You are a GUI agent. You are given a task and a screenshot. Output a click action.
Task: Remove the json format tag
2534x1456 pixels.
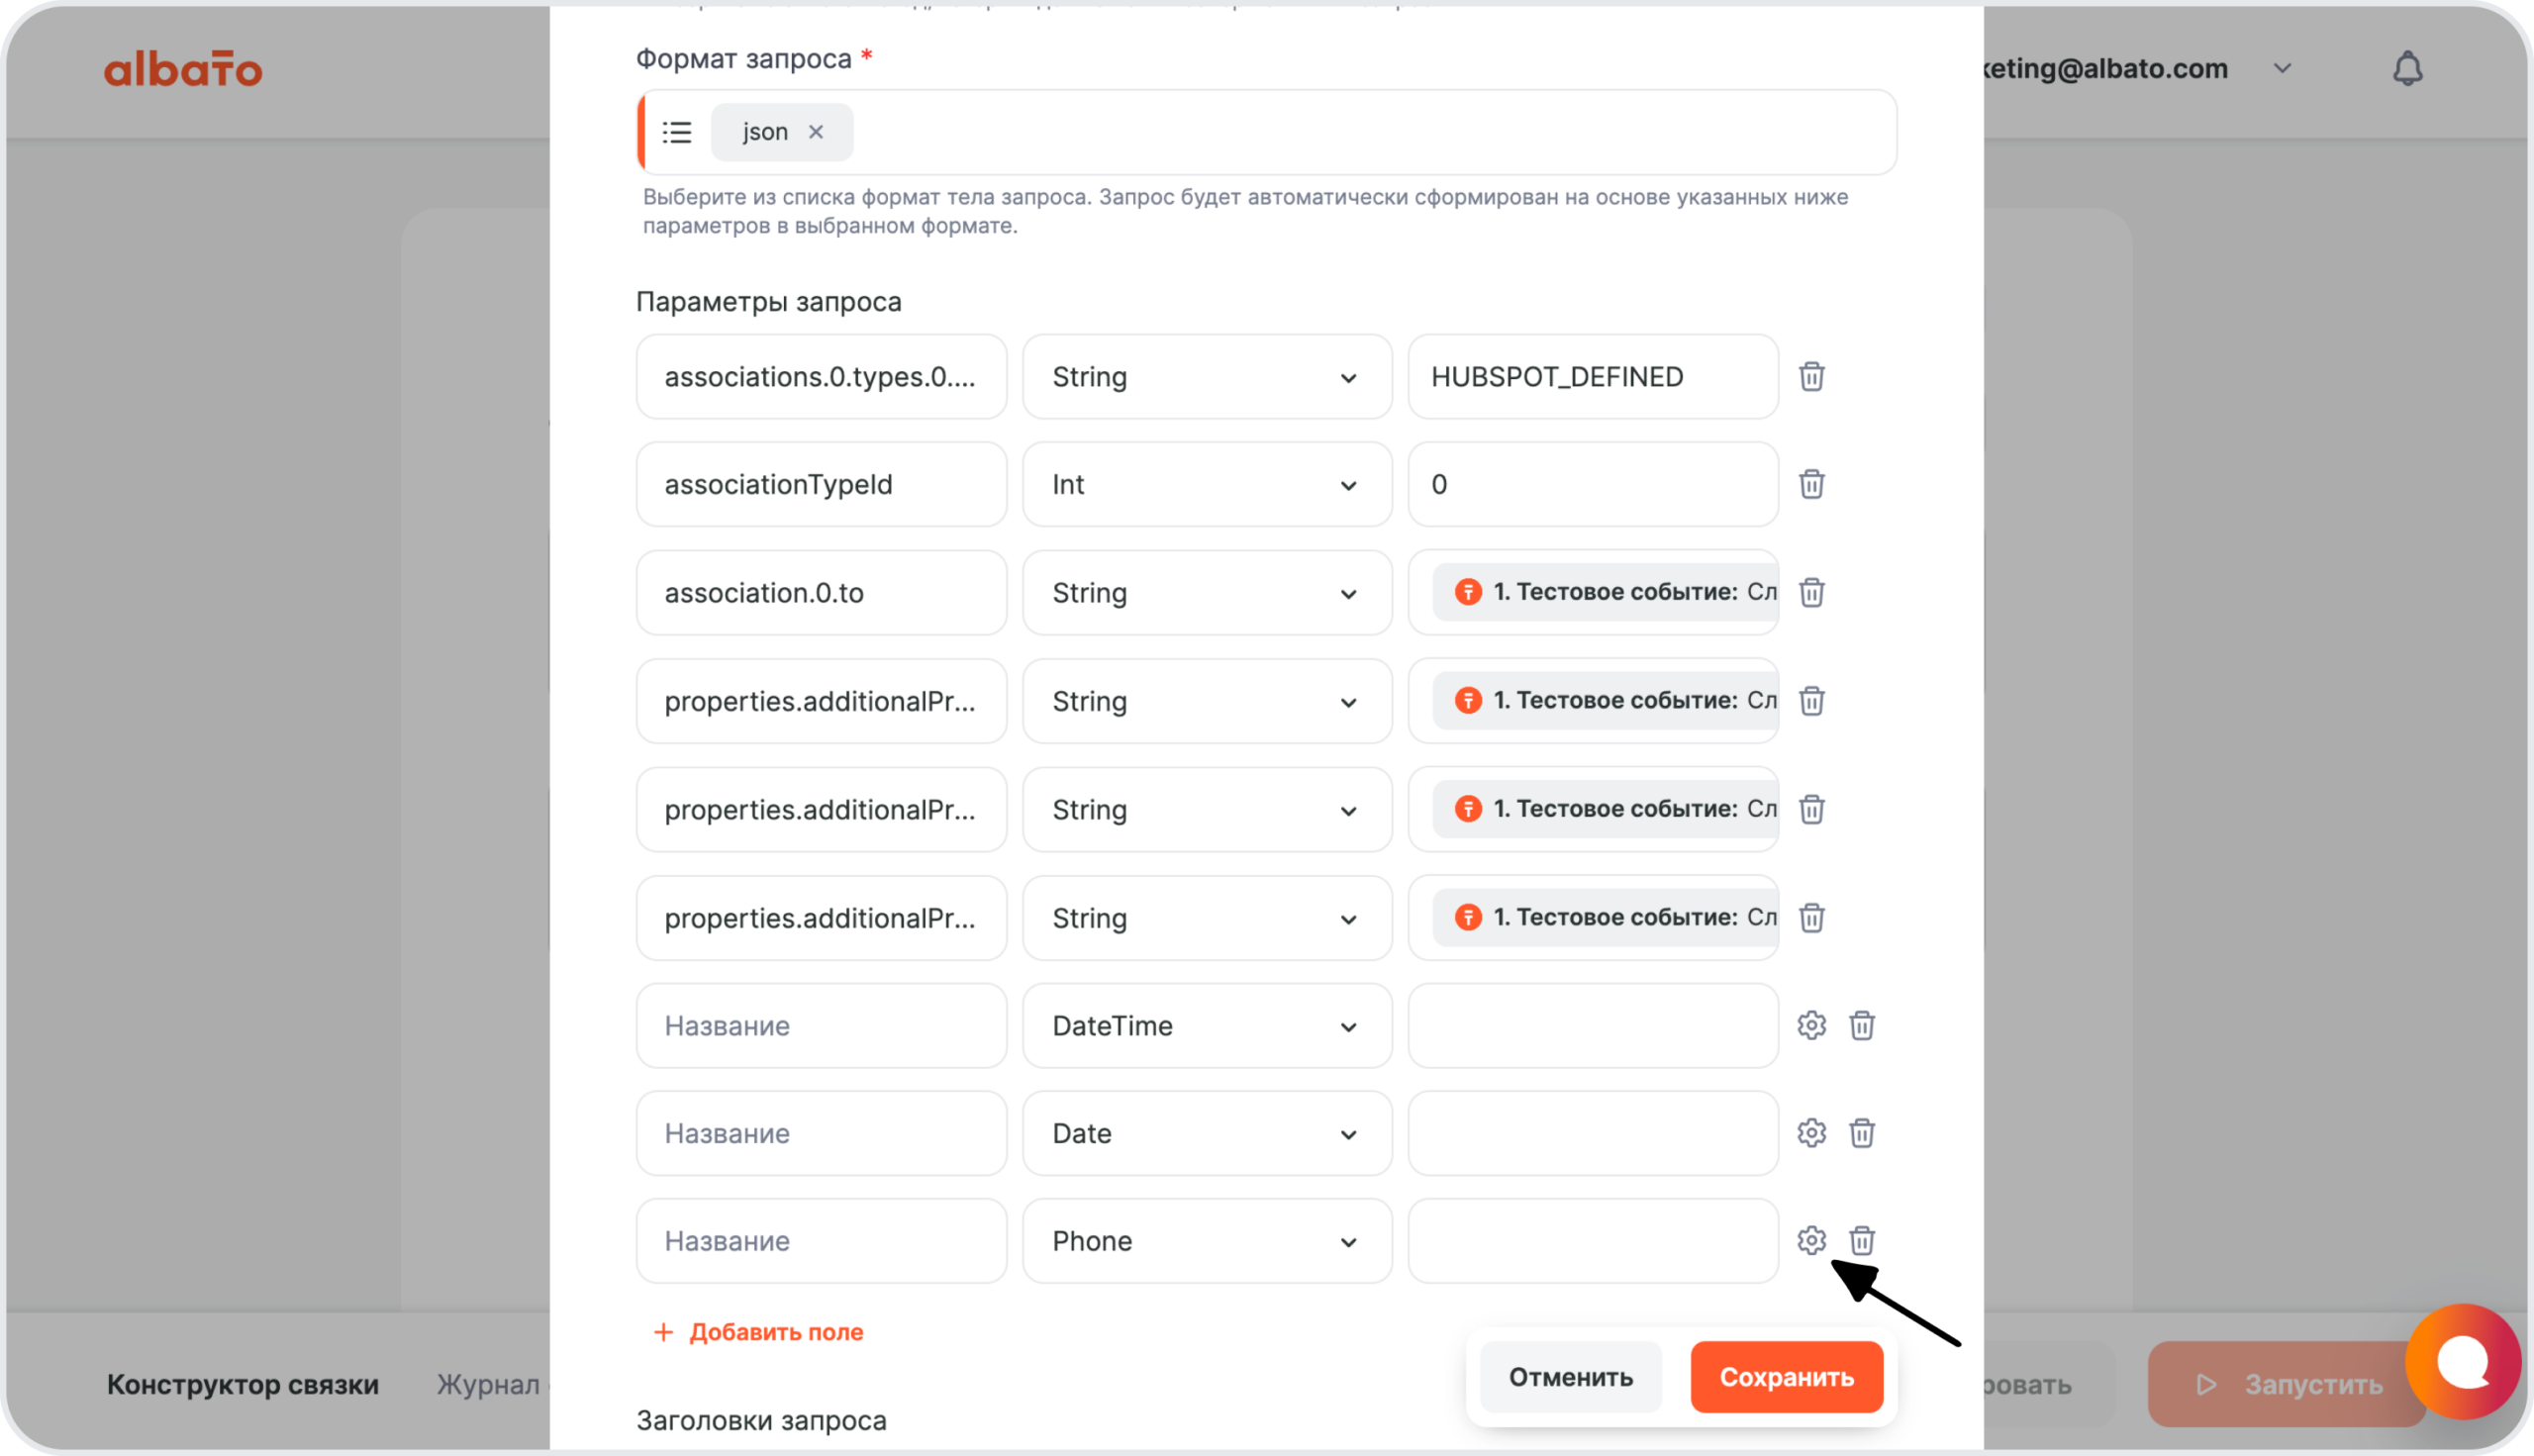tap(816, 132)
